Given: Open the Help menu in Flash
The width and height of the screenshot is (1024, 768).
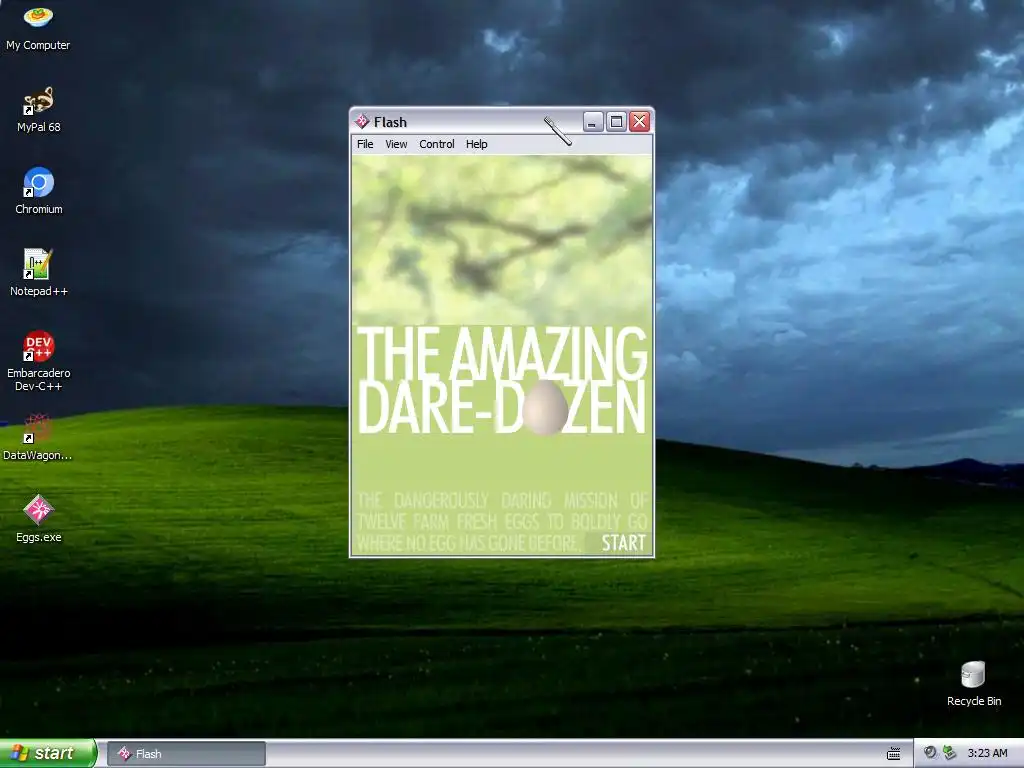Looking at the screenshot, I should pyautogui.click(x=476, y=144).
